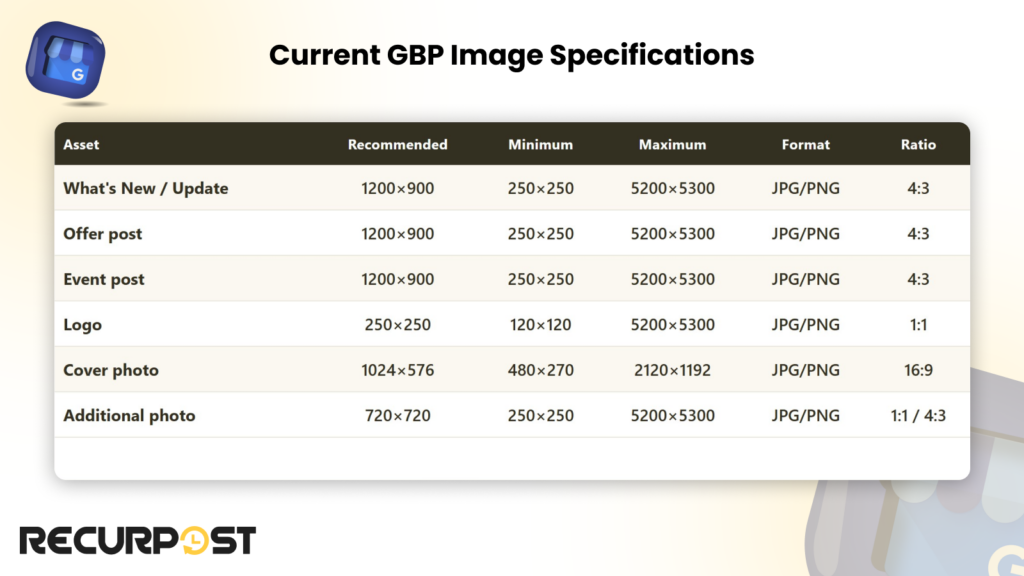Screen dimensions: 1024x576
Task: Click the 16:9 ratio for Cover photo
Action: tap(918, 370)
